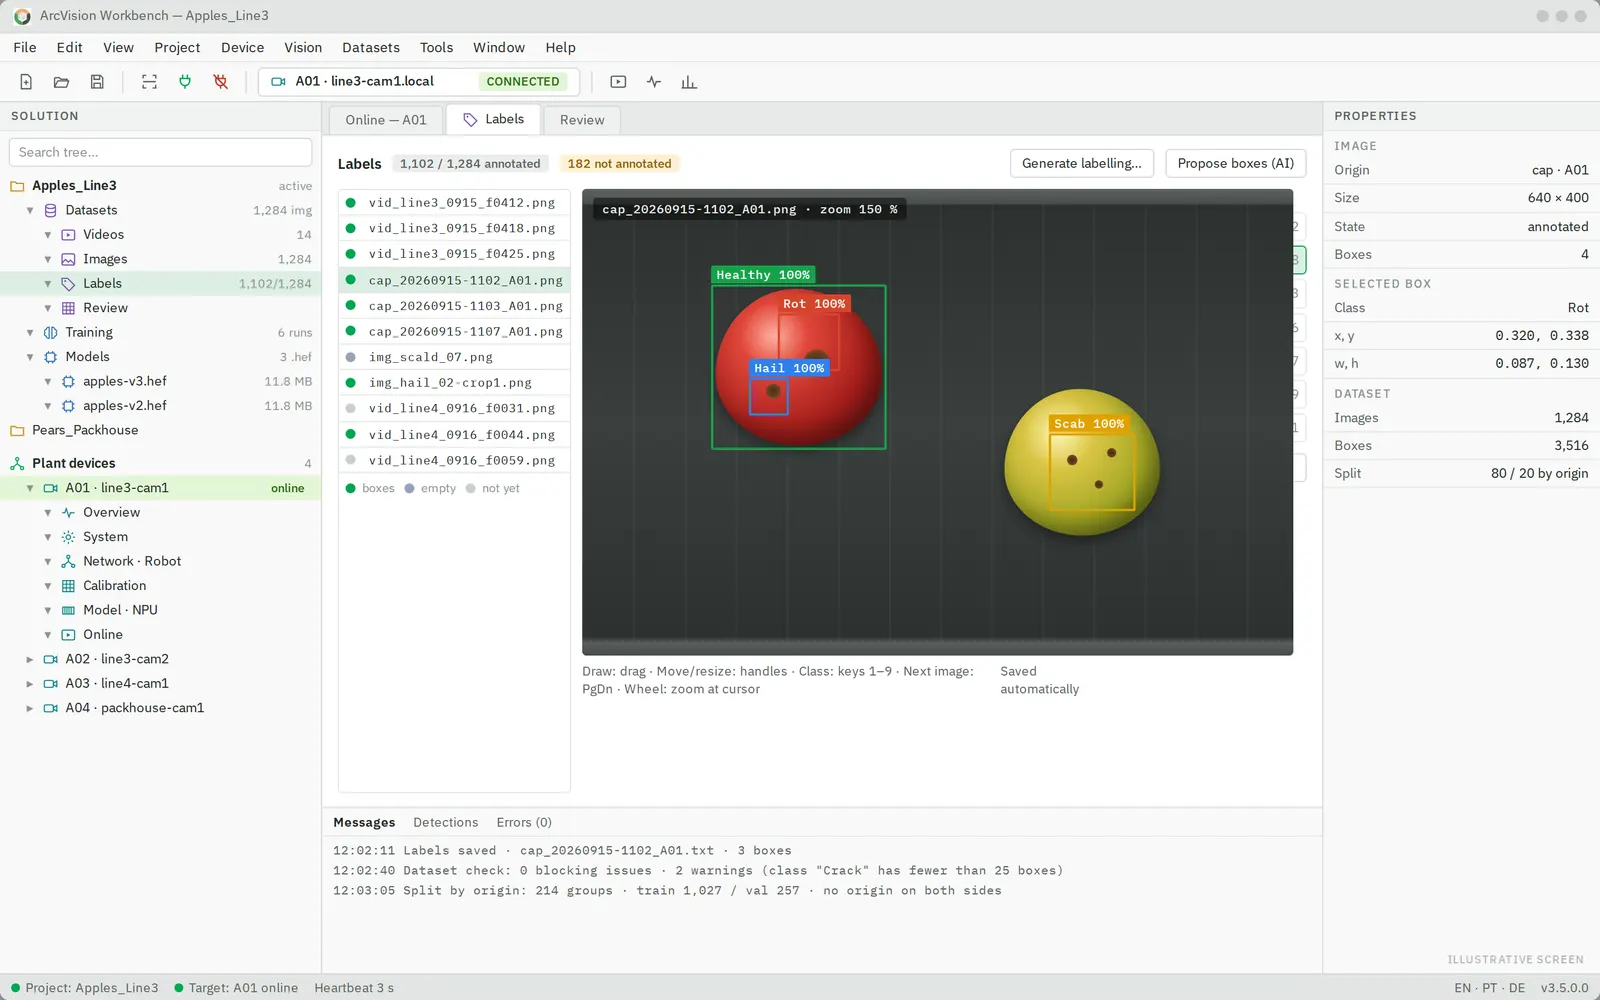Click the Network · Robot node icon
Screen dimensions: 1600x1000
pyautogui.click(x=68, y=561)
